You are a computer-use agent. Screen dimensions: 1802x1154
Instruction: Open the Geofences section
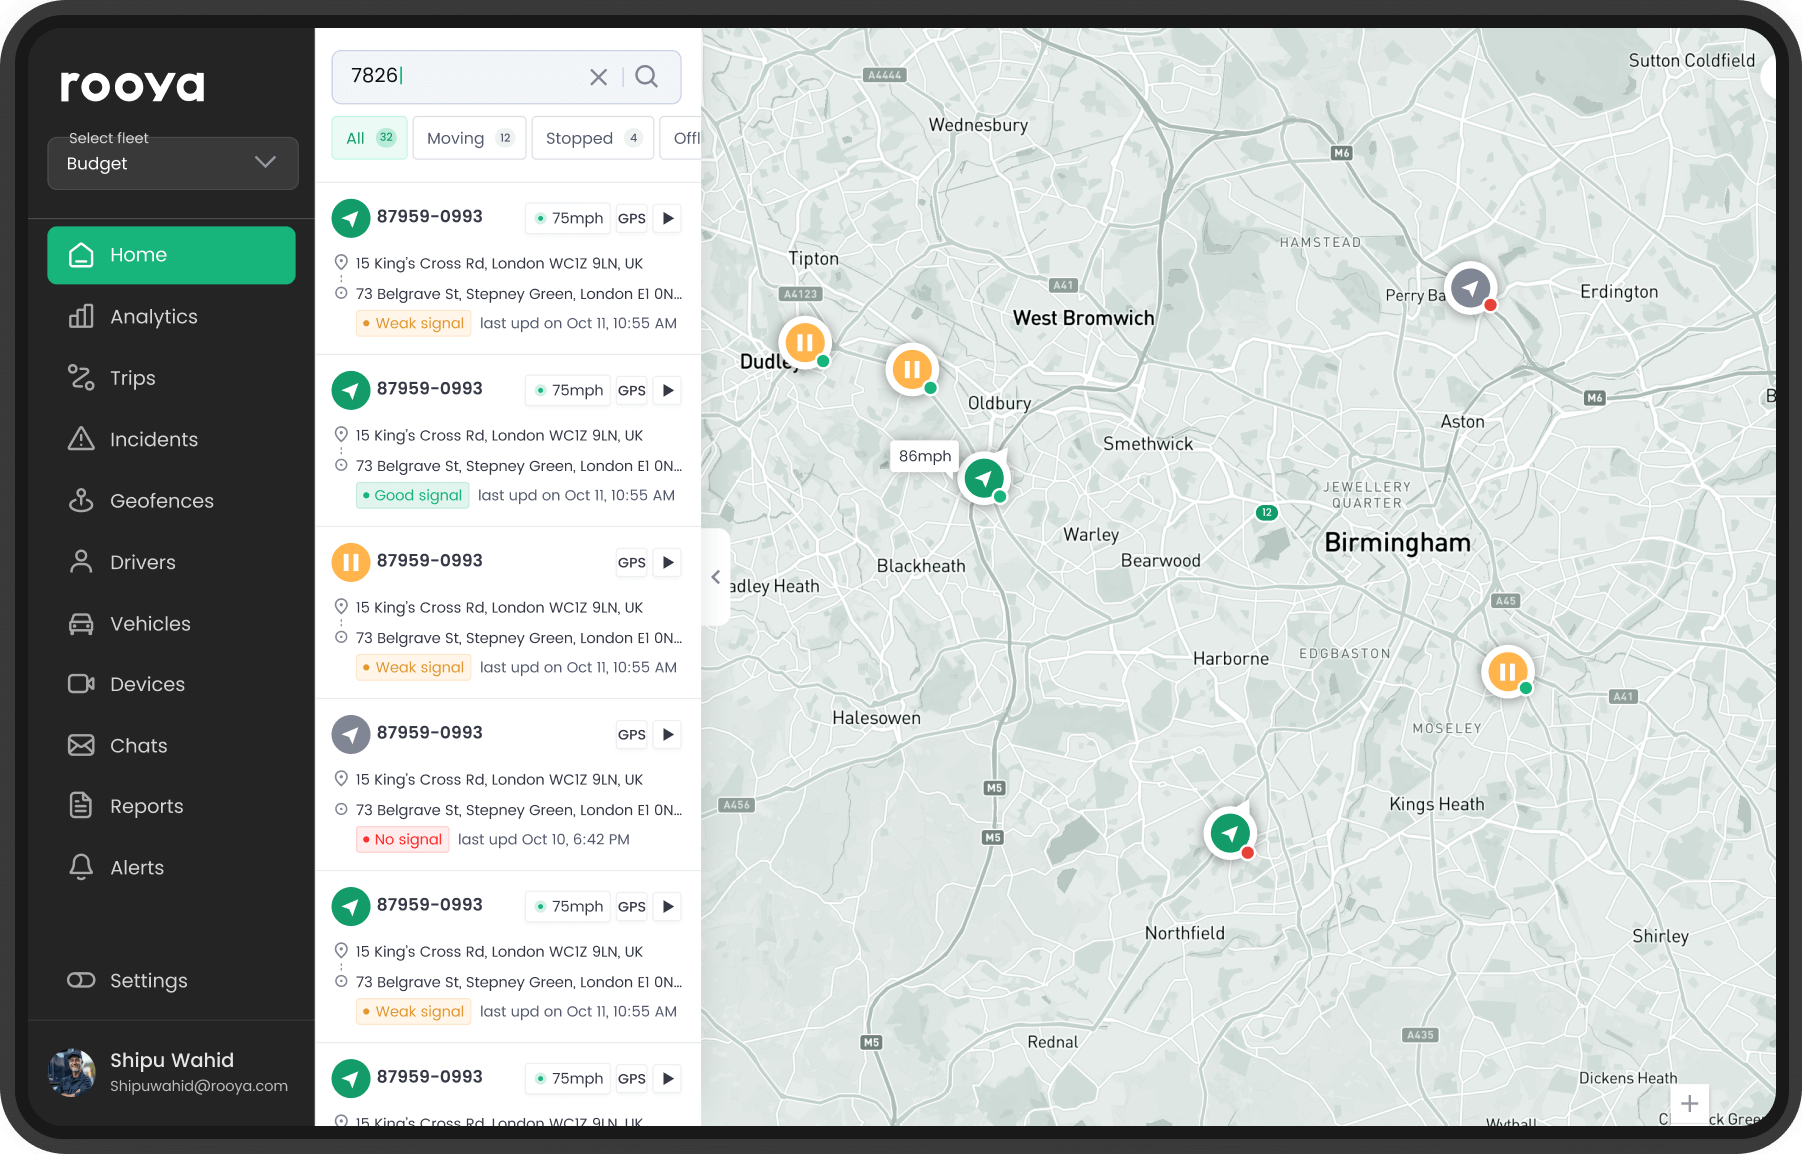pyautogui.click(x=161, y=500)
